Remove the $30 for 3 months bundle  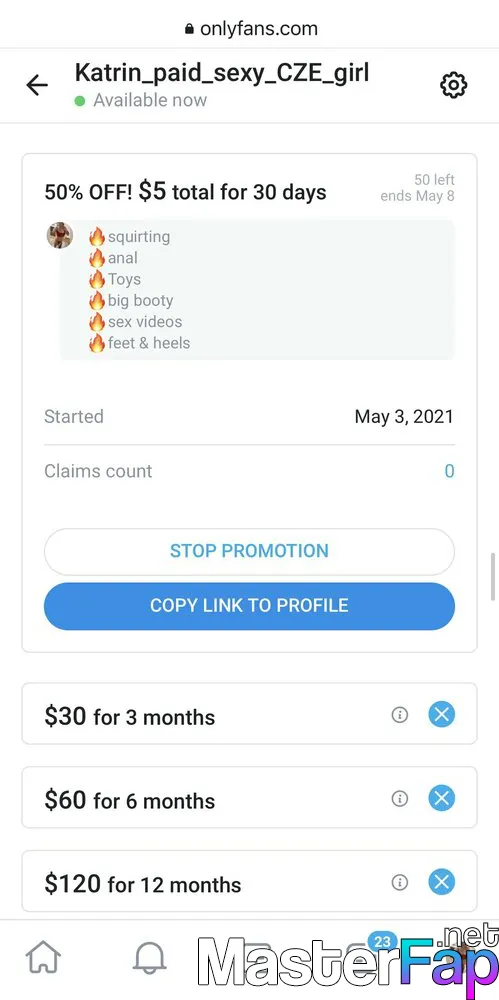point(441,714)
